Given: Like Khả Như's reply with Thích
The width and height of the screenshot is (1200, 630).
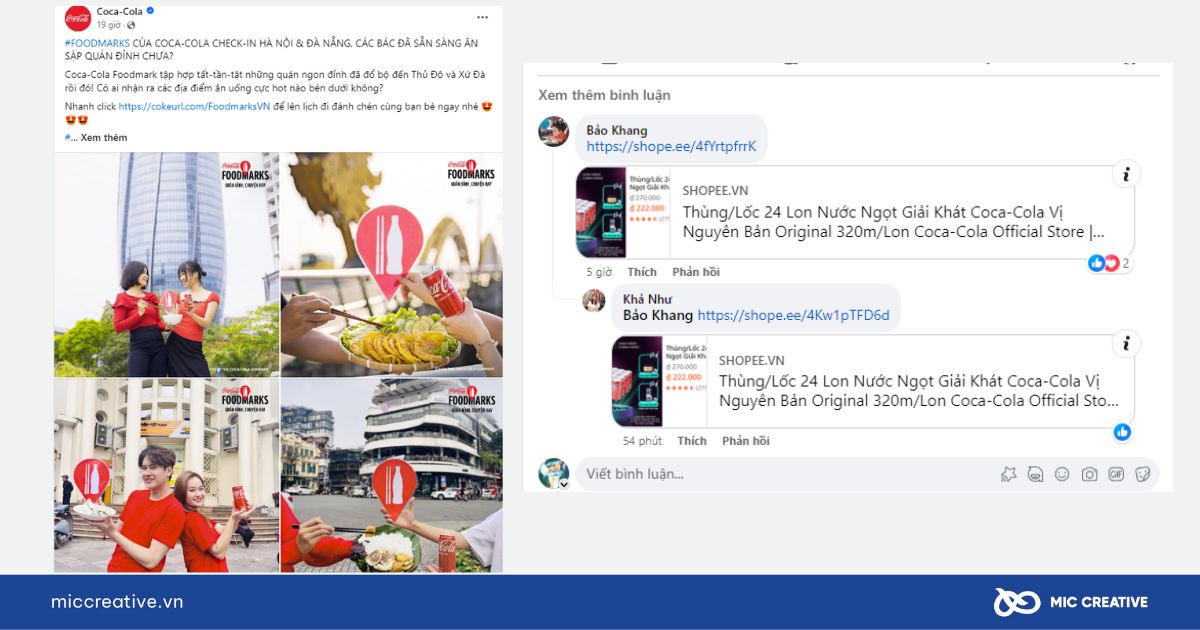Looking at the screenshot, I should coord(692,441).
